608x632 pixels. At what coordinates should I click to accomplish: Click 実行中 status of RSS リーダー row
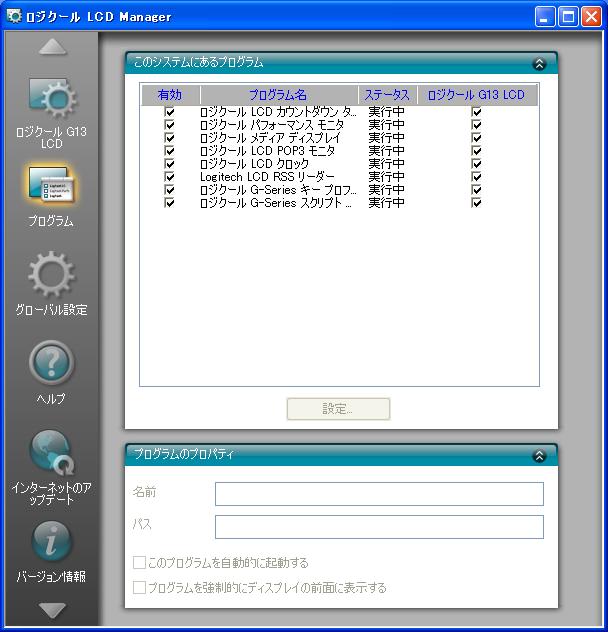(x=386, y=177)
